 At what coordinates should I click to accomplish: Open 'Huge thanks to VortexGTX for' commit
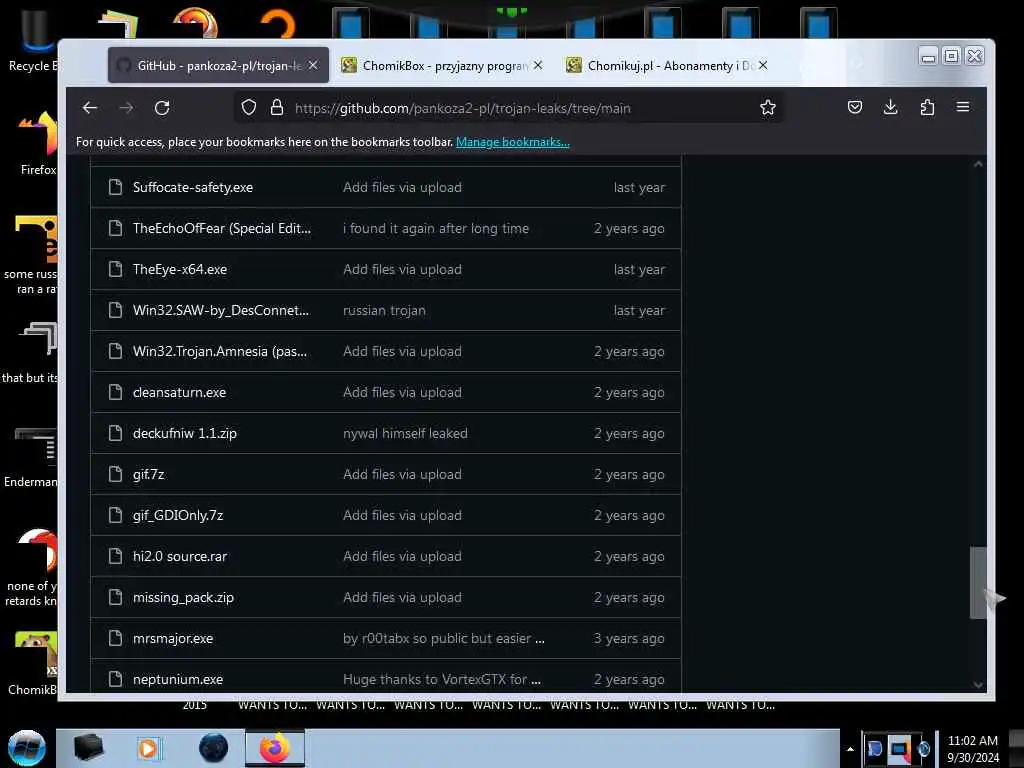point(441,679)
